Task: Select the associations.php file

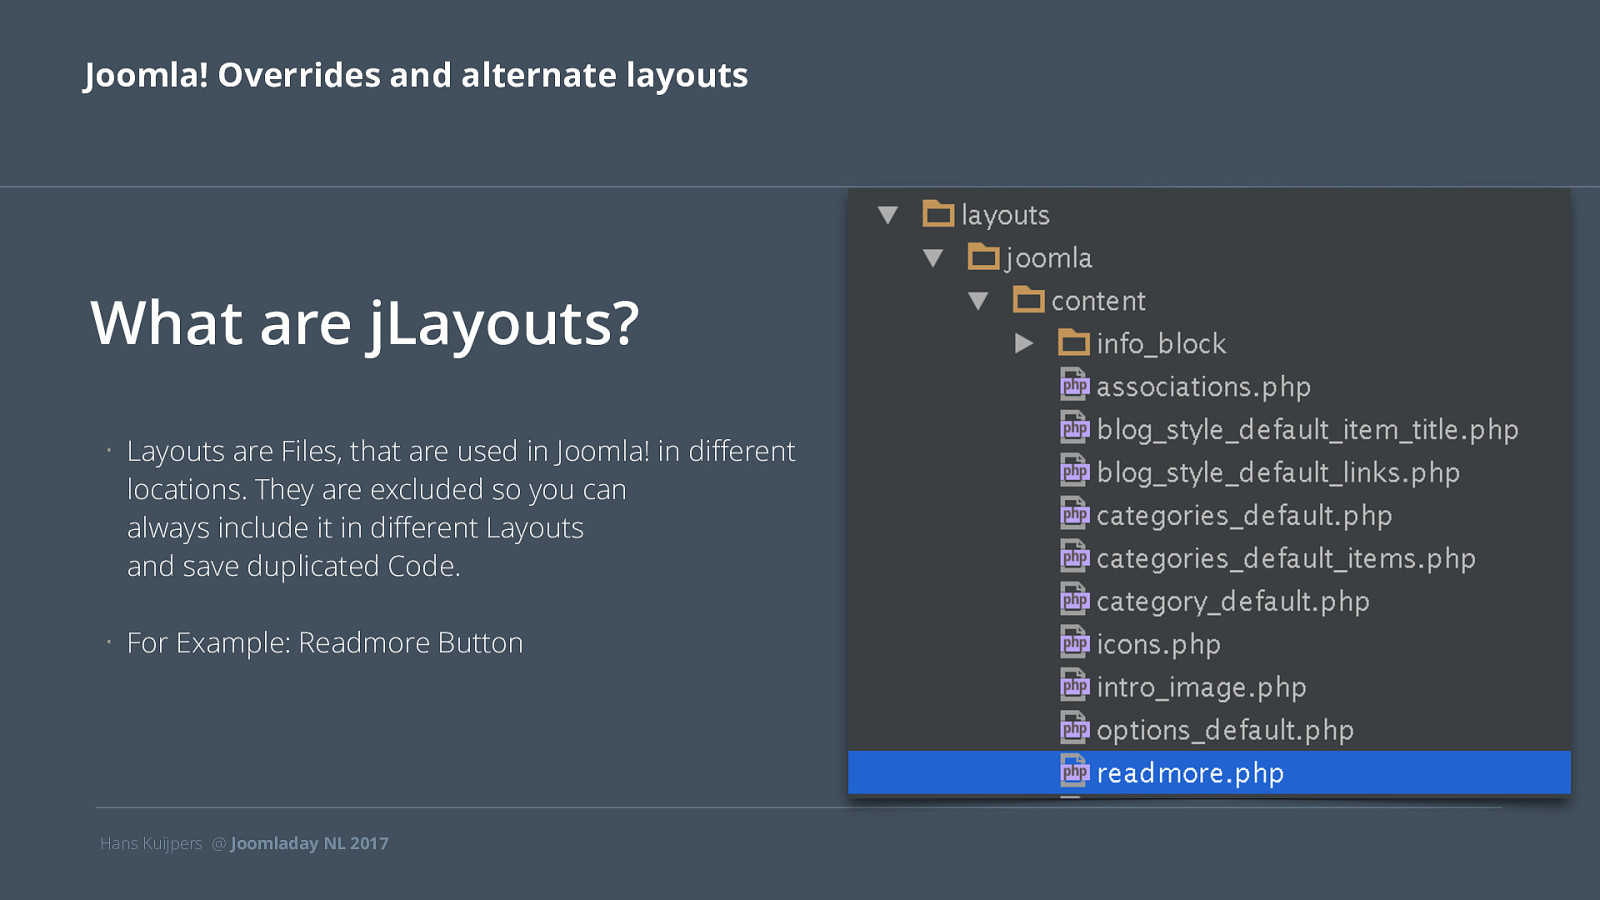Action: pyautogui.click(x=1204, y=387)
